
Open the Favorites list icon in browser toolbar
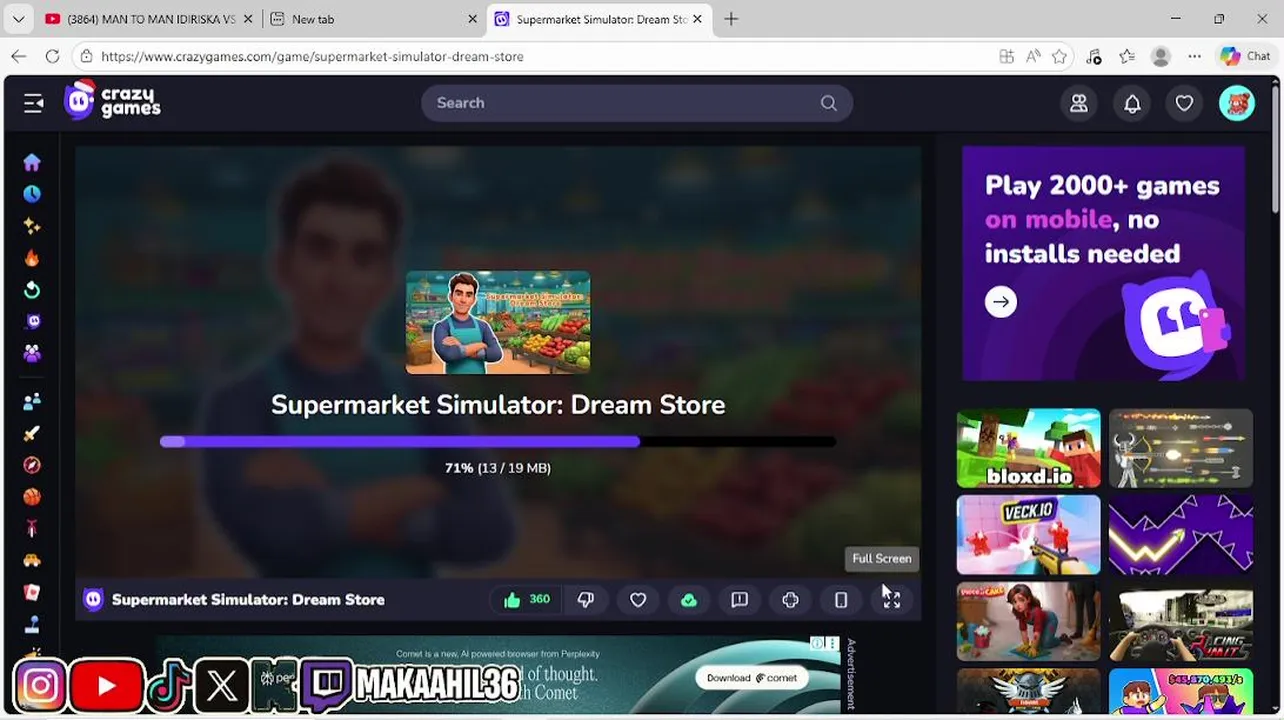(x=1127, y=57)
